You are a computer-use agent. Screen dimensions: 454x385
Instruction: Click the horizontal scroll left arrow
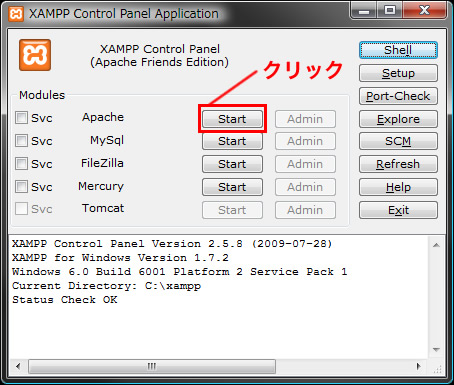(x=18, y=366)
